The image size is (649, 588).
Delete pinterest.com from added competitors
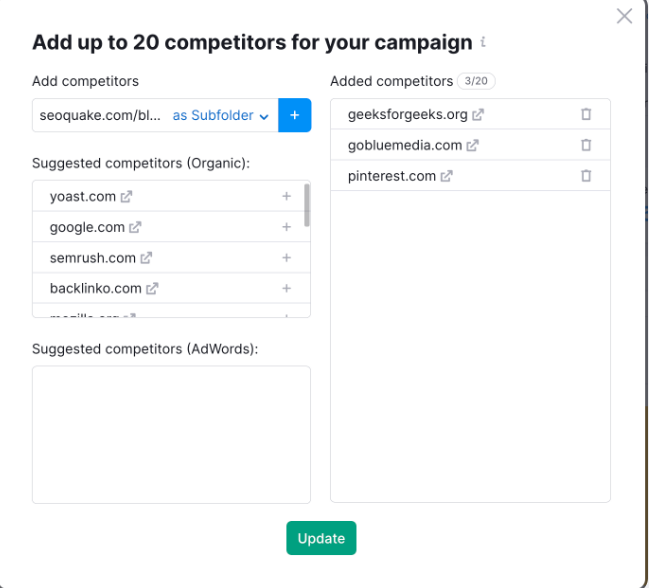tap(586, 176)
